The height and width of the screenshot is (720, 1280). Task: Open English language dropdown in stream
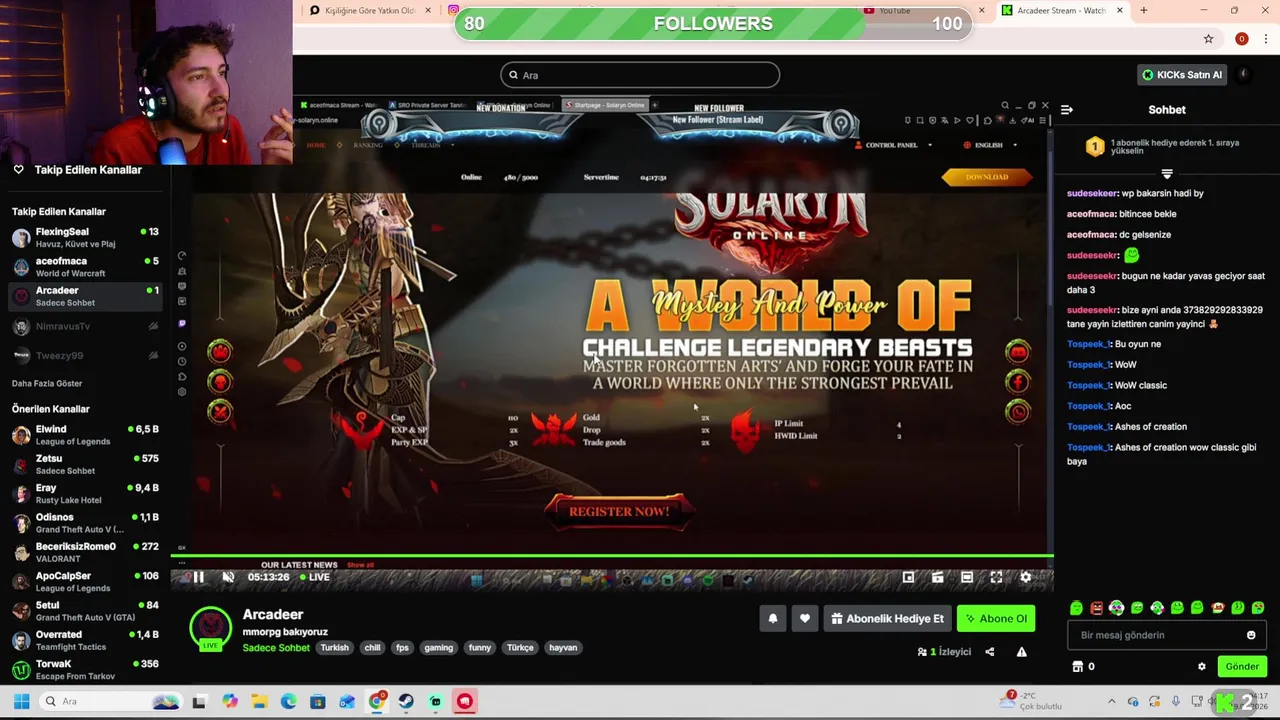[x=990, y=145]
